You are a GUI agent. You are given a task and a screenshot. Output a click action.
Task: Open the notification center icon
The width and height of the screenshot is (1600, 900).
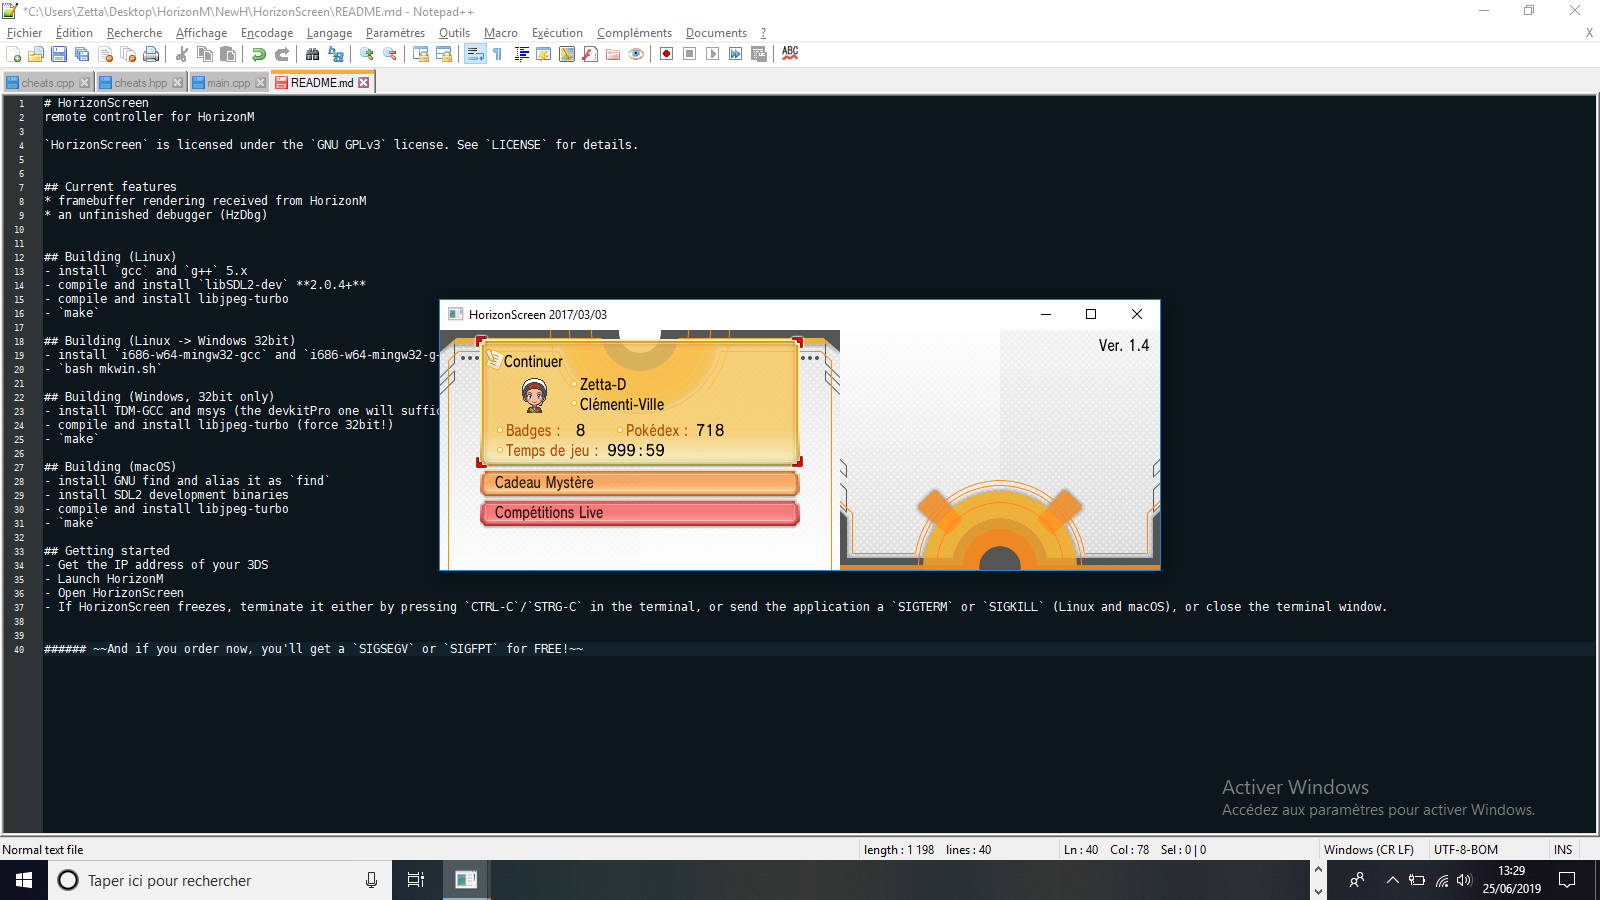pos(1567,880)
